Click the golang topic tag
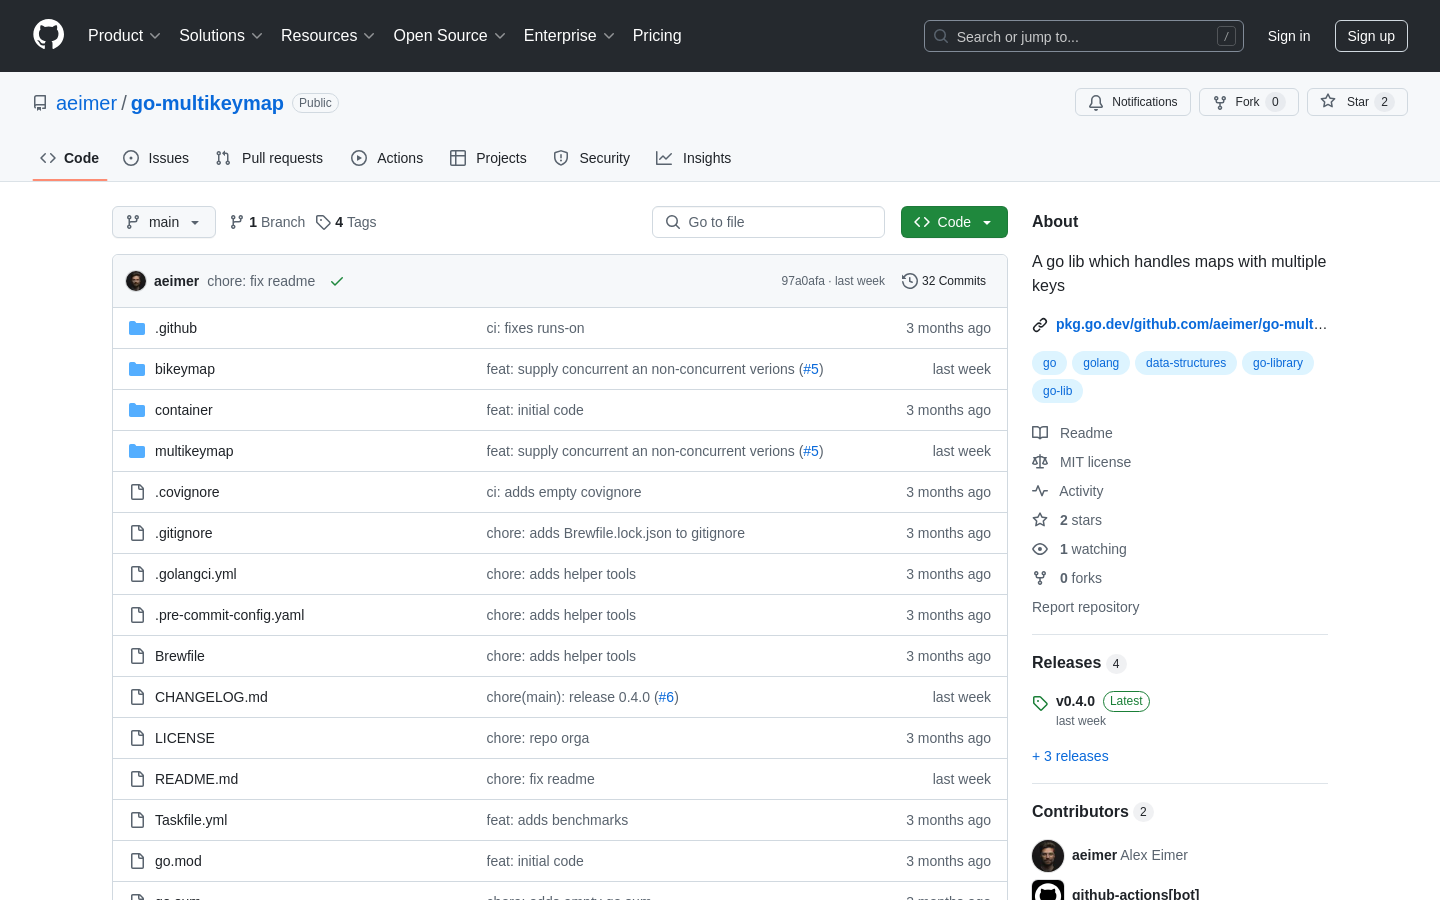Viewport: 1440px width, 900px height. 1101,363
